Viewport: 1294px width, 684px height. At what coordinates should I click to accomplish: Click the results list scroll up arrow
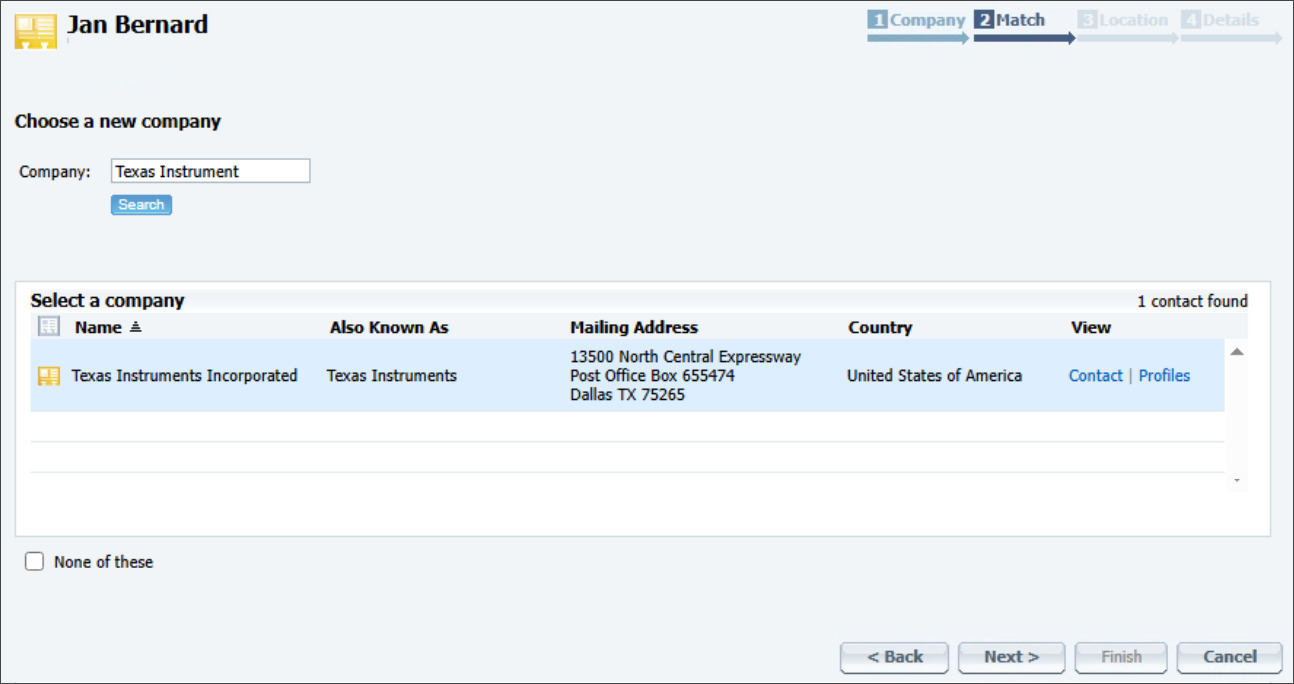[1237, 352]
